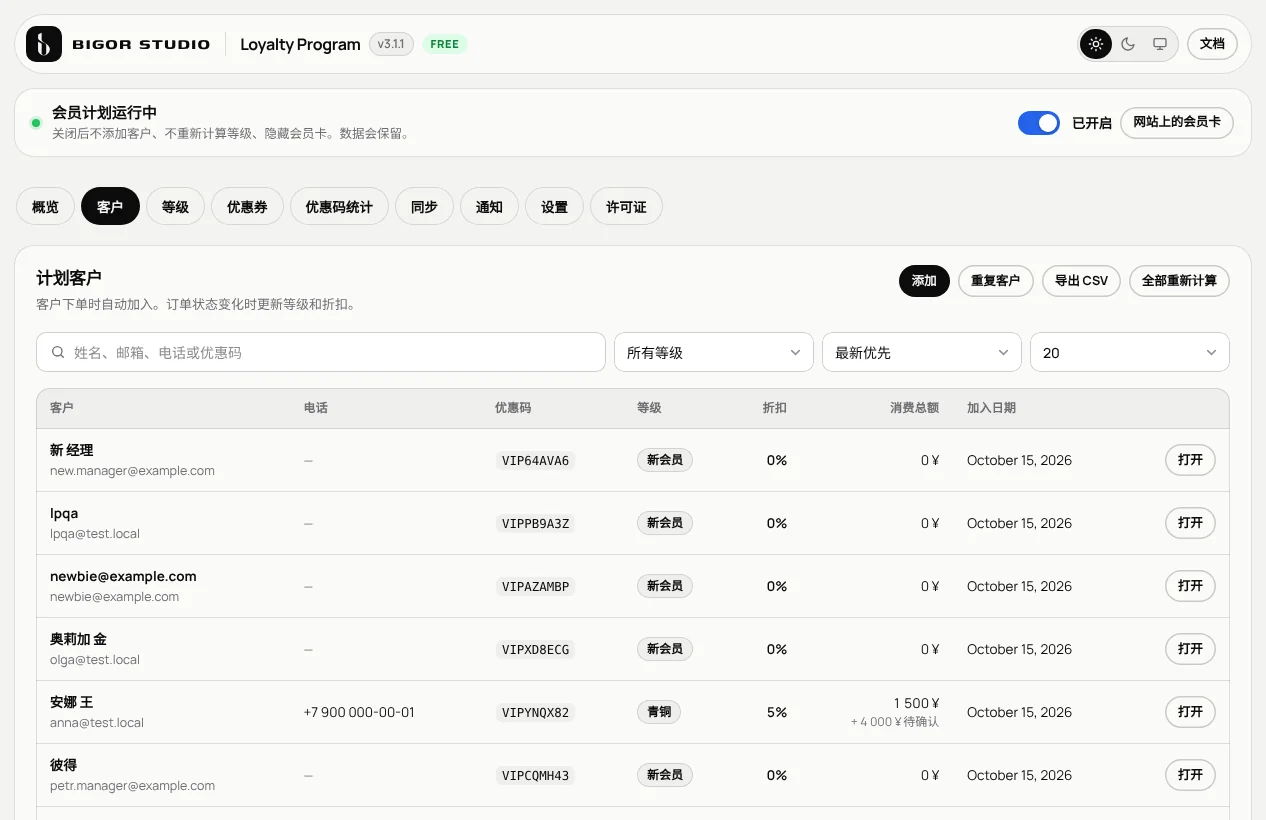Click the 折扣 column header
Viewport: 1266px width, 820px height.
tap(775, 408)
